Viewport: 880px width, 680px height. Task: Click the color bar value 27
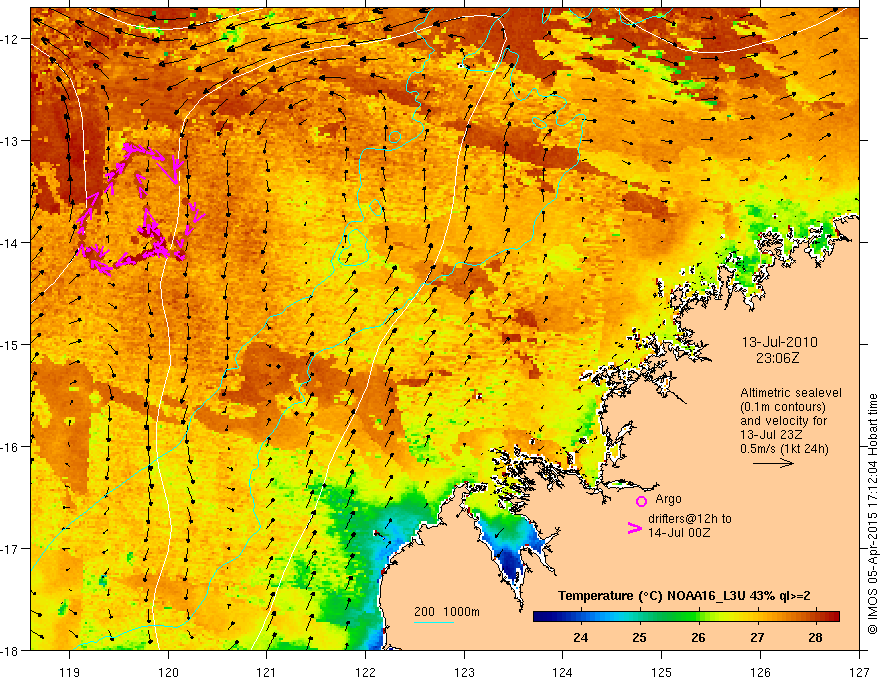pos(757,637)
